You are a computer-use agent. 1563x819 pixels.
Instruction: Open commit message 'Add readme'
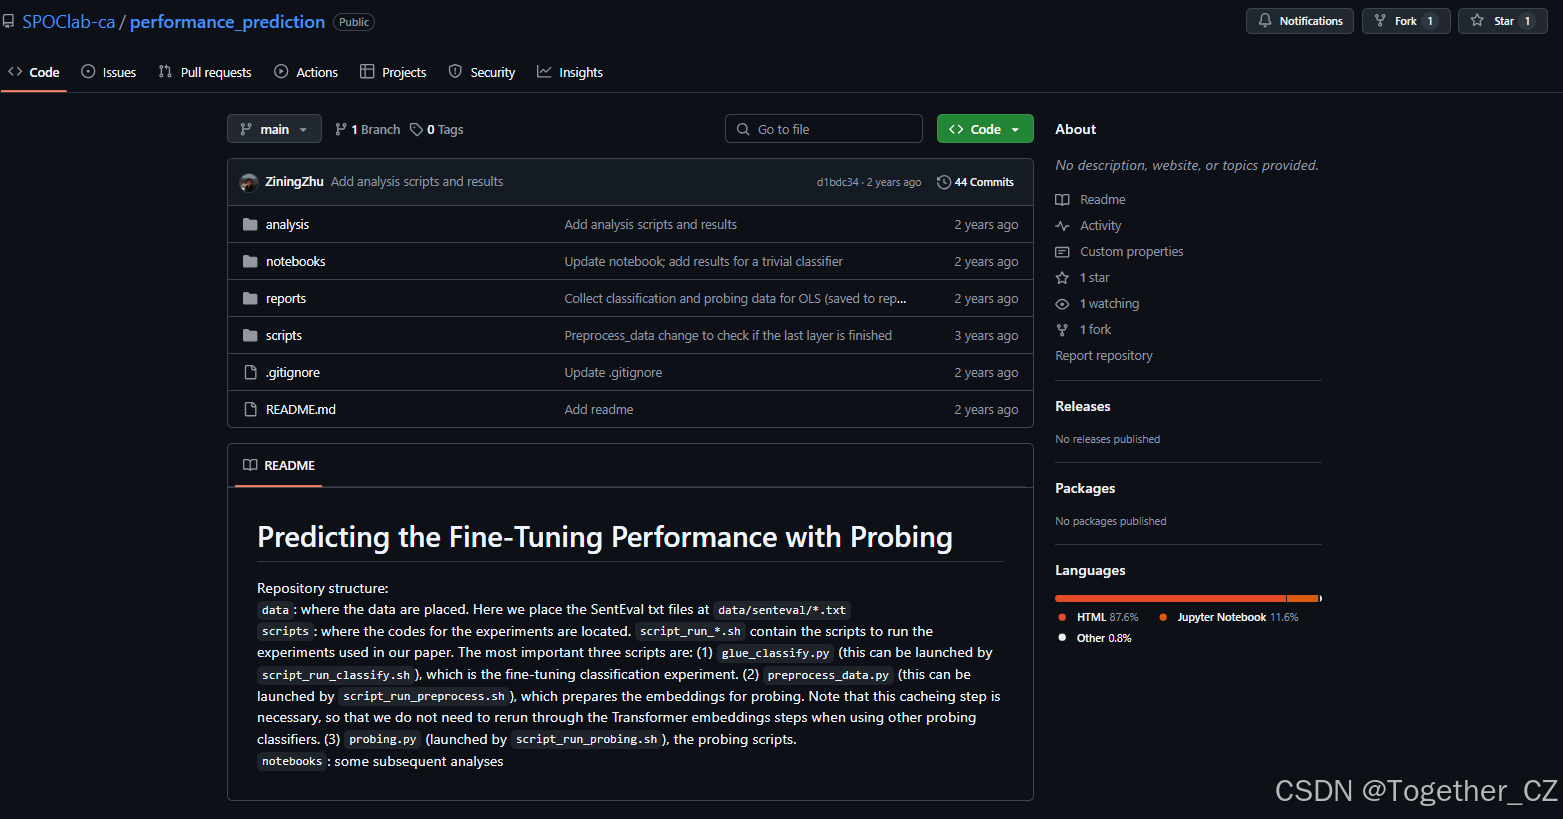click(598, 409)
